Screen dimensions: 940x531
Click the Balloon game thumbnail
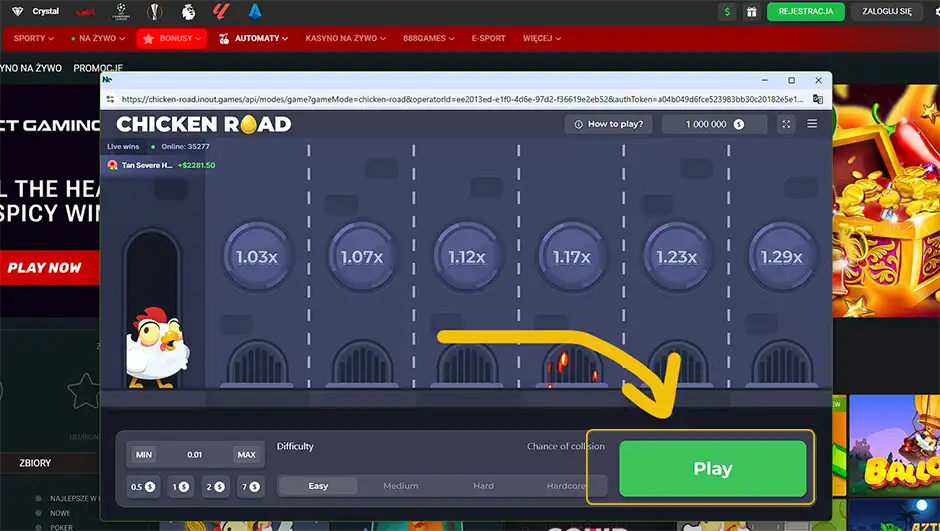coord(894,445)
